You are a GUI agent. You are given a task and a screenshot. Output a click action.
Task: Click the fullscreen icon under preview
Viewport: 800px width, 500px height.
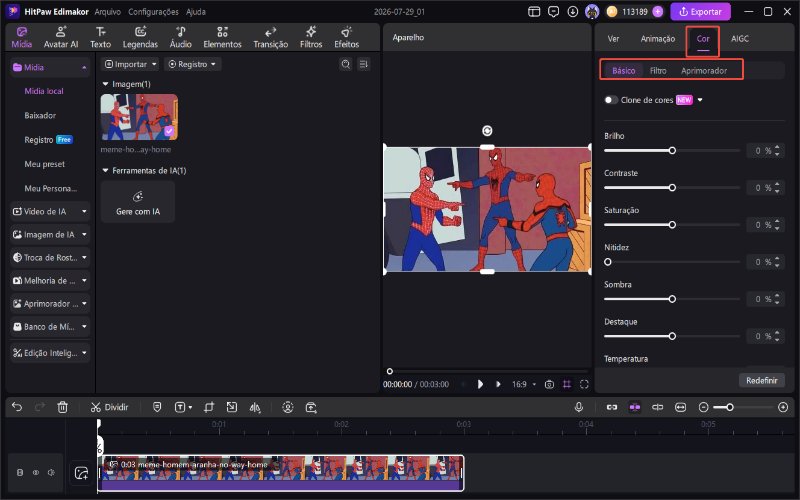[584, 384]
